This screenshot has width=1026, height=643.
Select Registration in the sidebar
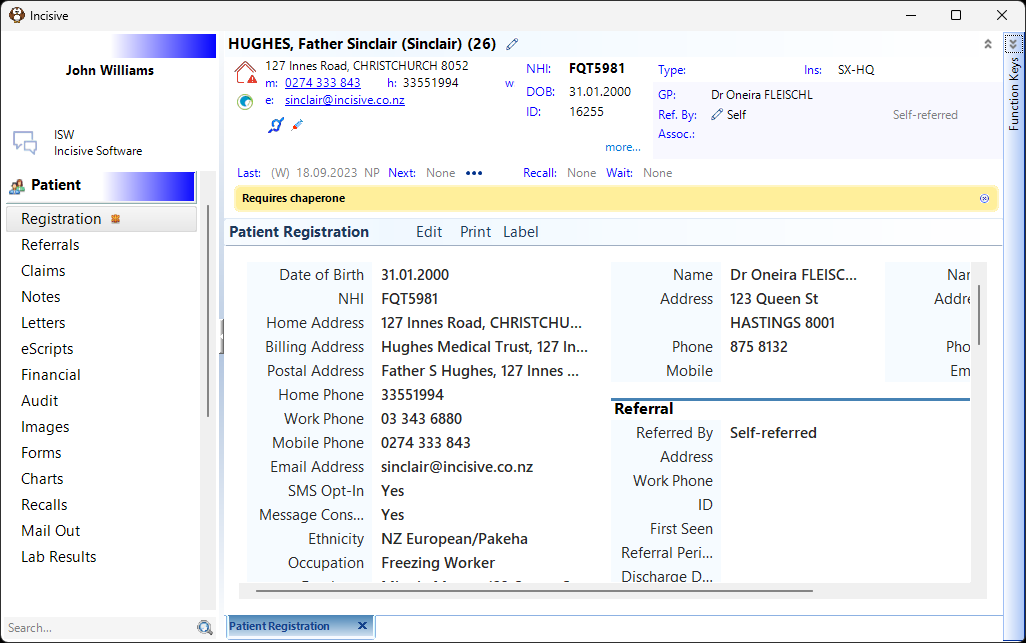click(x=101, y=218)
